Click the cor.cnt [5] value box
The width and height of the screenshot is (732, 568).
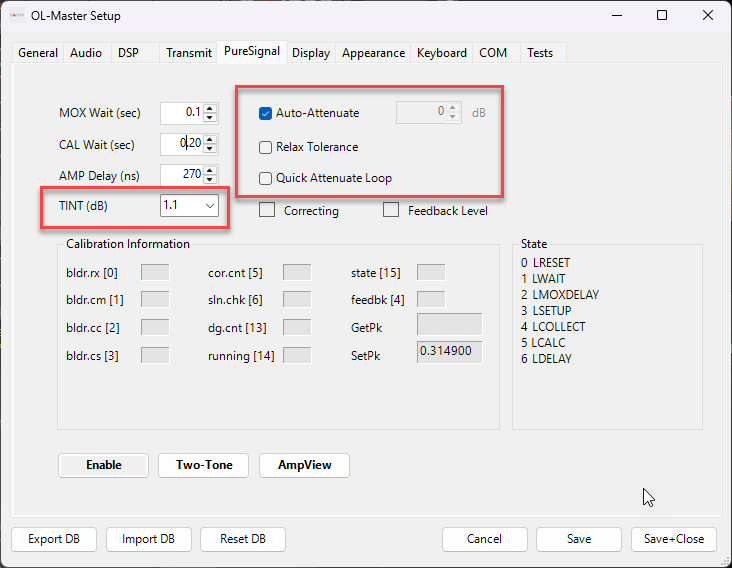(297, 272)
